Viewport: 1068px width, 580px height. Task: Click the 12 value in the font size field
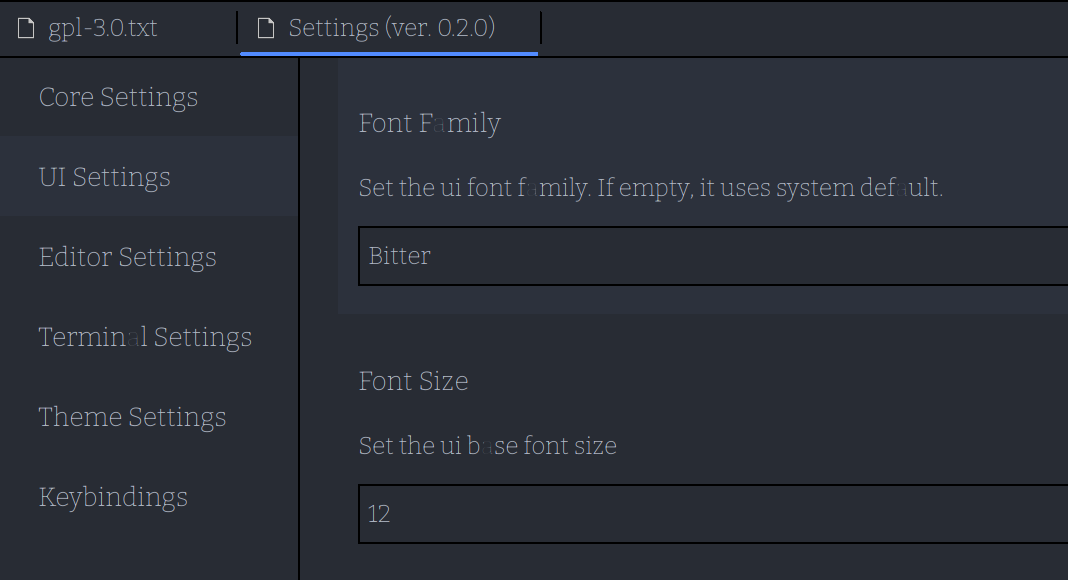pos(378,514)
